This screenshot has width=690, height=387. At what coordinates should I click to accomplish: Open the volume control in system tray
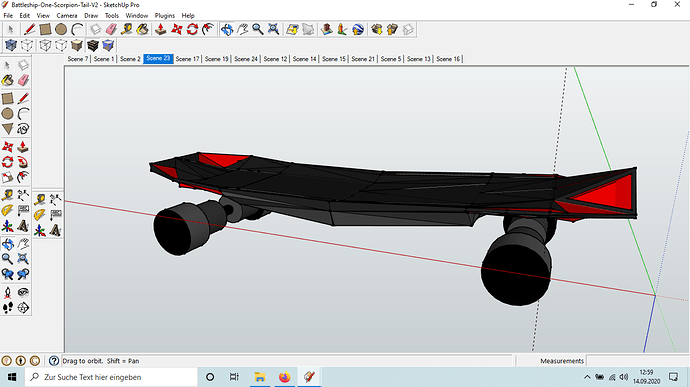point(624,377)
